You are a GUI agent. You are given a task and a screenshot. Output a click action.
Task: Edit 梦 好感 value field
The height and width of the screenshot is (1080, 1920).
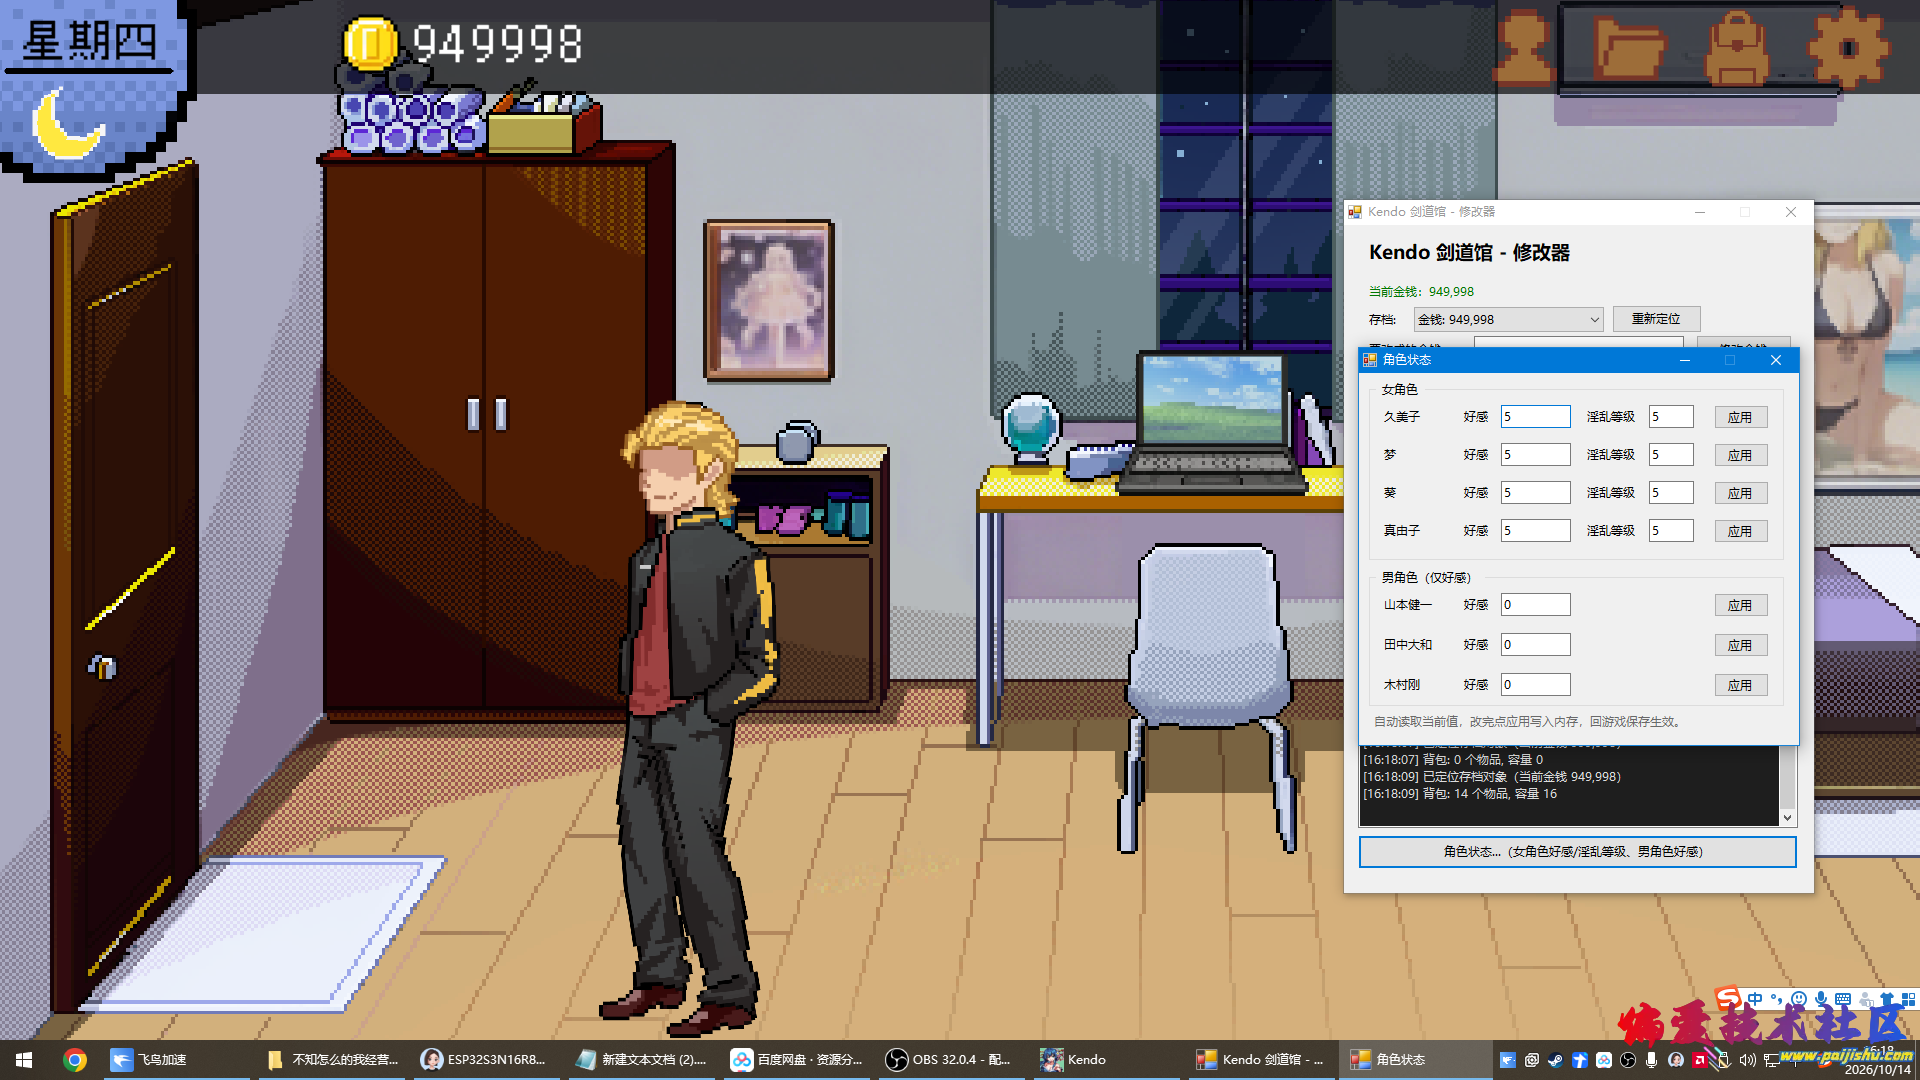(1535, 455)
